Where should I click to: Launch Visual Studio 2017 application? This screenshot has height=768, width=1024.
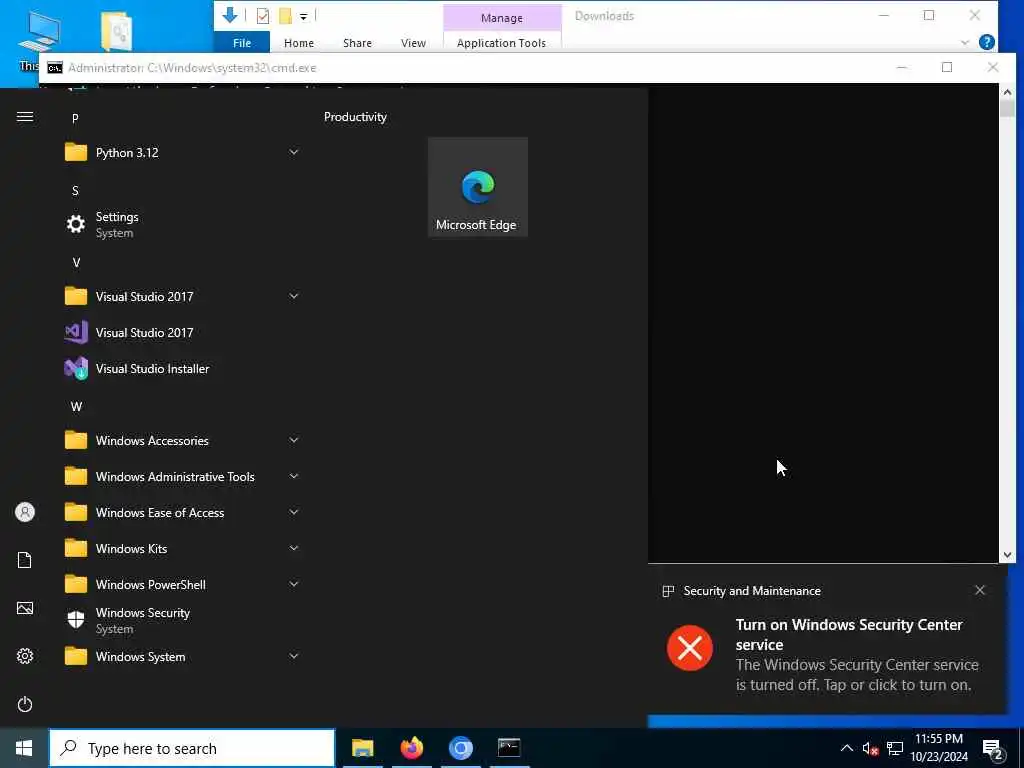pyautogui.click(x=182, y=332)
